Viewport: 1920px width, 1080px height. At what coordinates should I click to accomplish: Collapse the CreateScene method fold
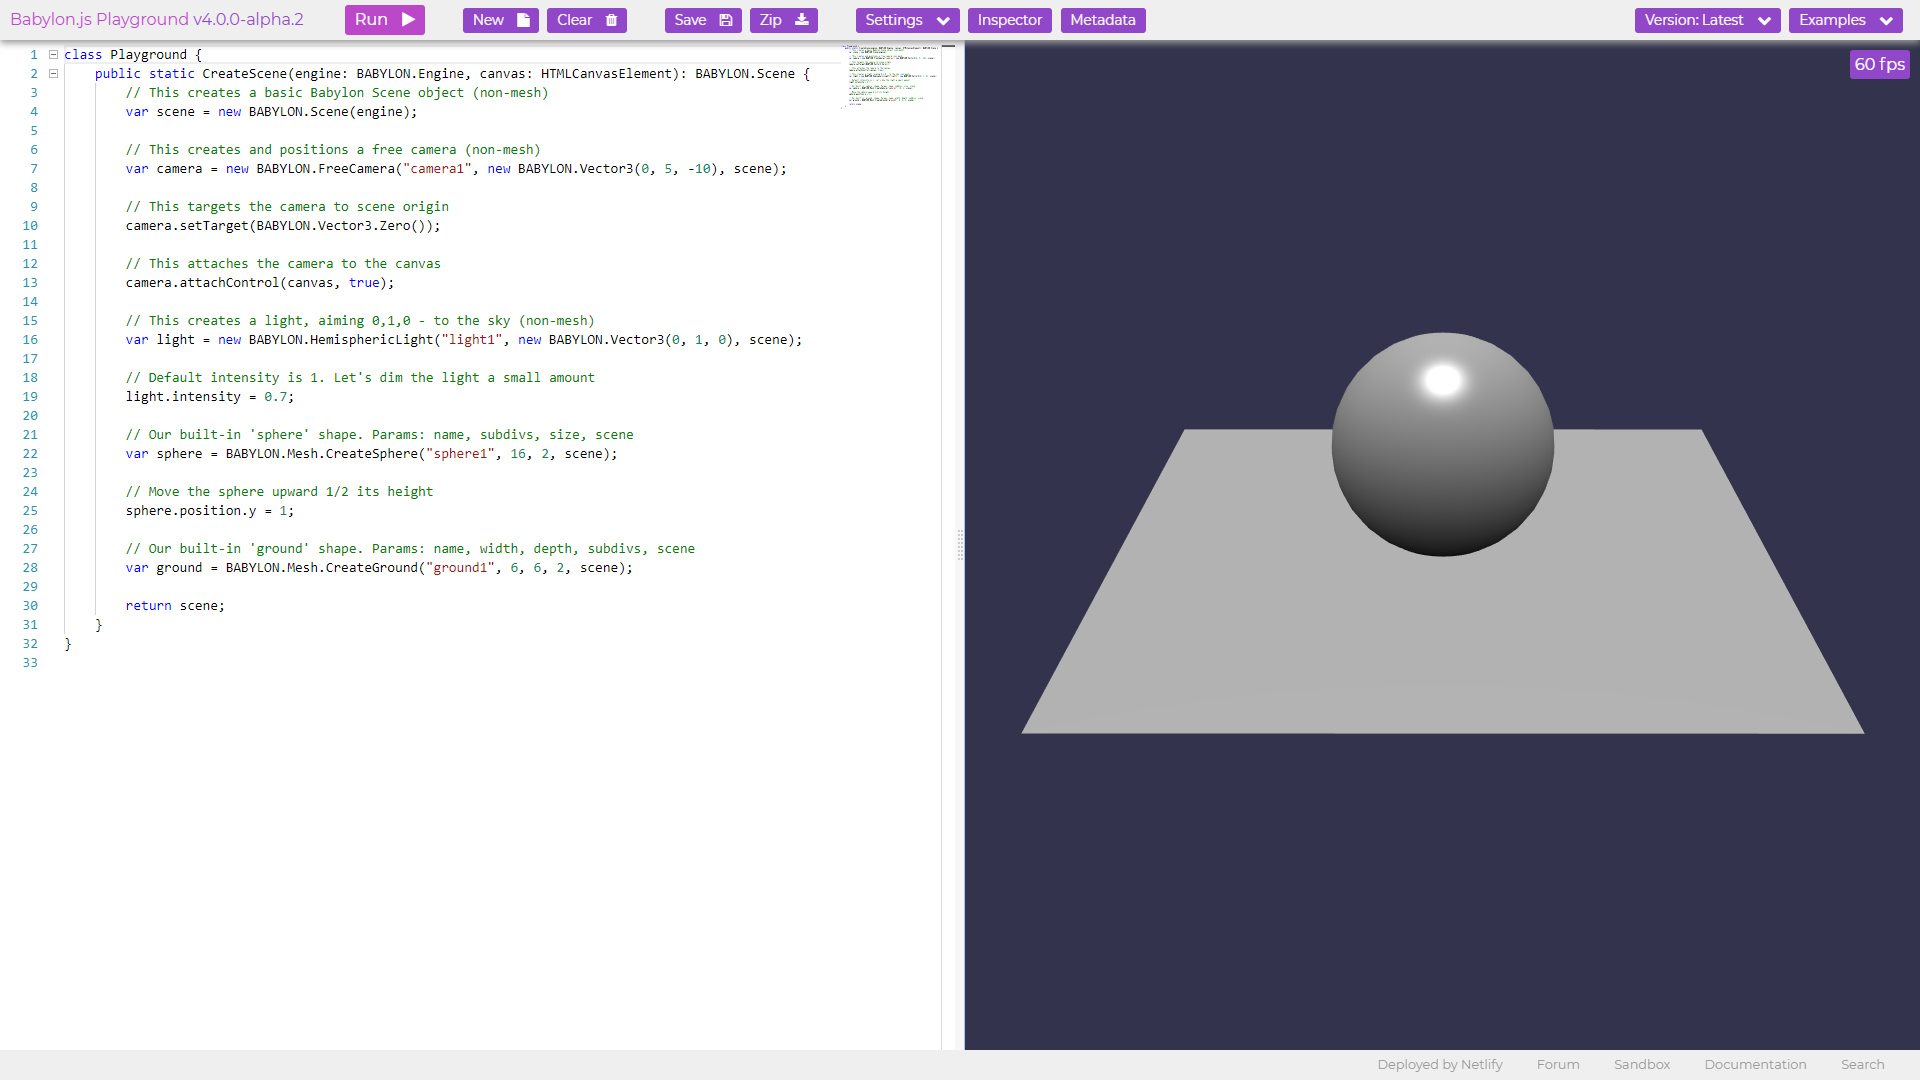[x=54, y=74]
